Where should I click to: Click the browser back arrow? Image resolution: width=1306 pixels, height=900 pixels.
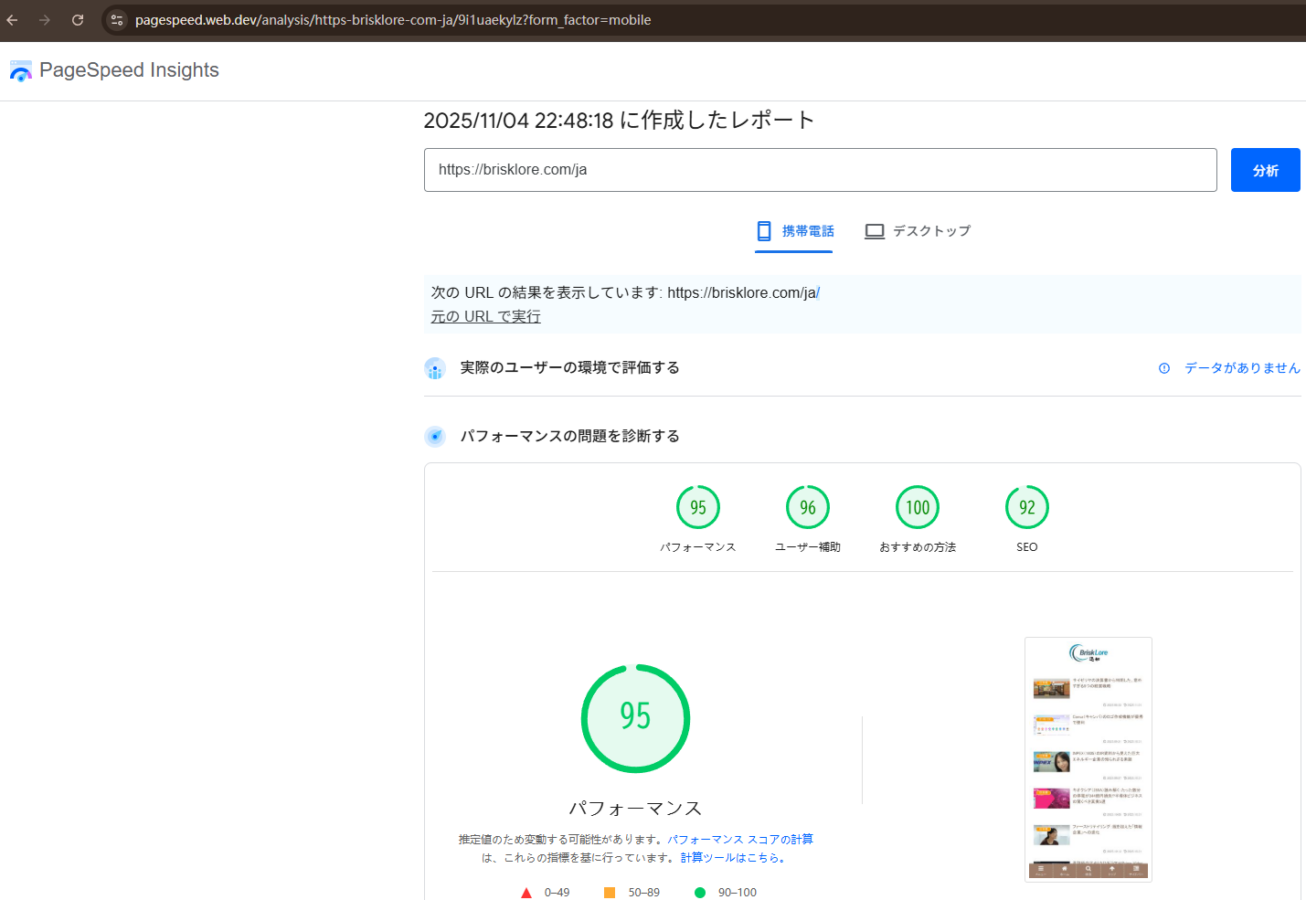pyautogui.click(x=12, y=20)
